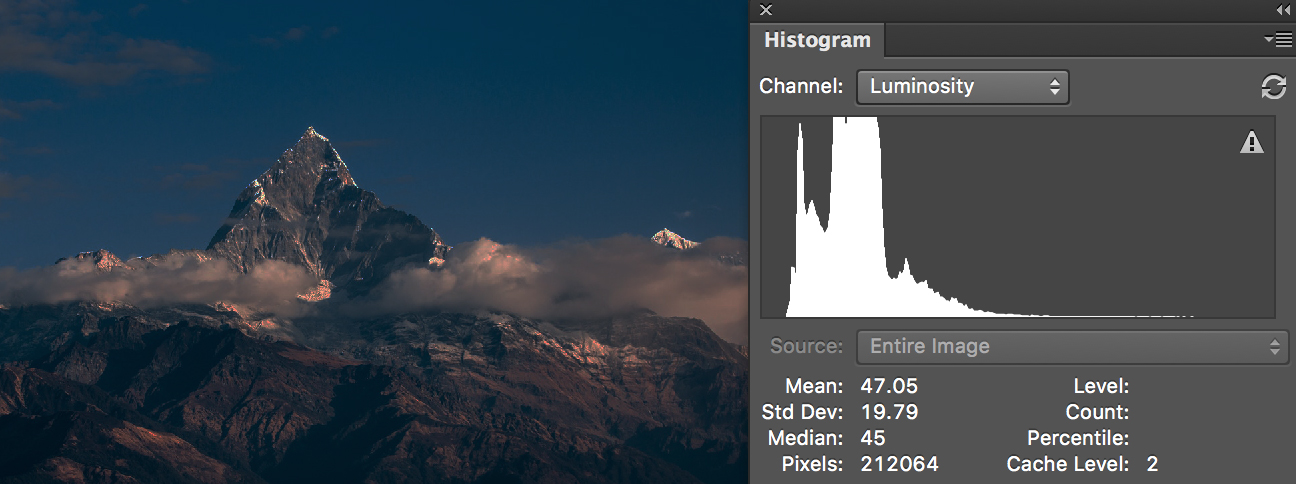
Task: Close the Histogram panel with the X icon
Action: pos(766,10)
